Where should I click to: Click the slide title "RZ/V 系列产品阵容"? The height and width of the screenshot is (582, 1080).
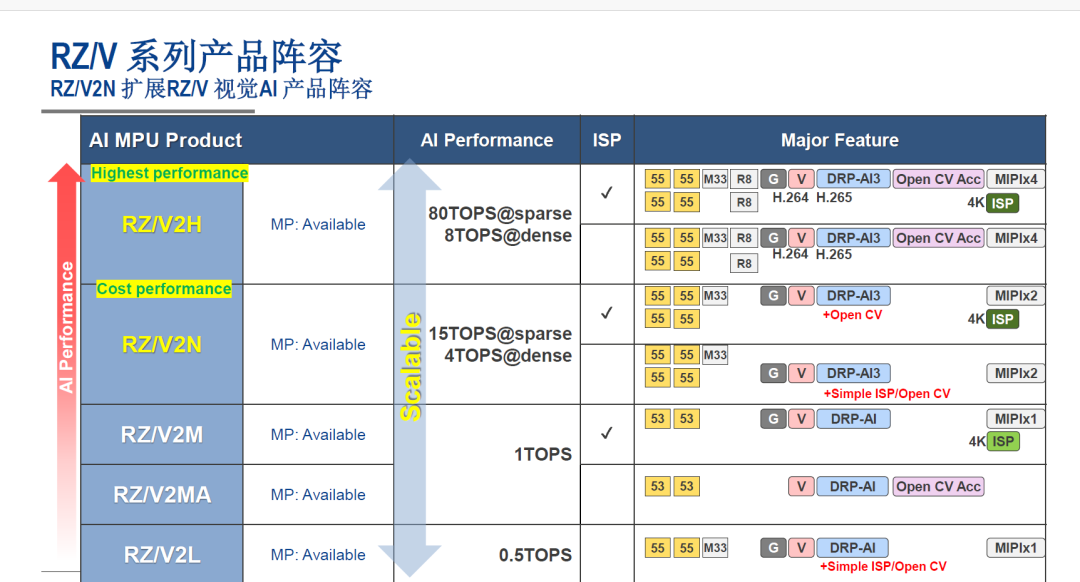point(196,56)
